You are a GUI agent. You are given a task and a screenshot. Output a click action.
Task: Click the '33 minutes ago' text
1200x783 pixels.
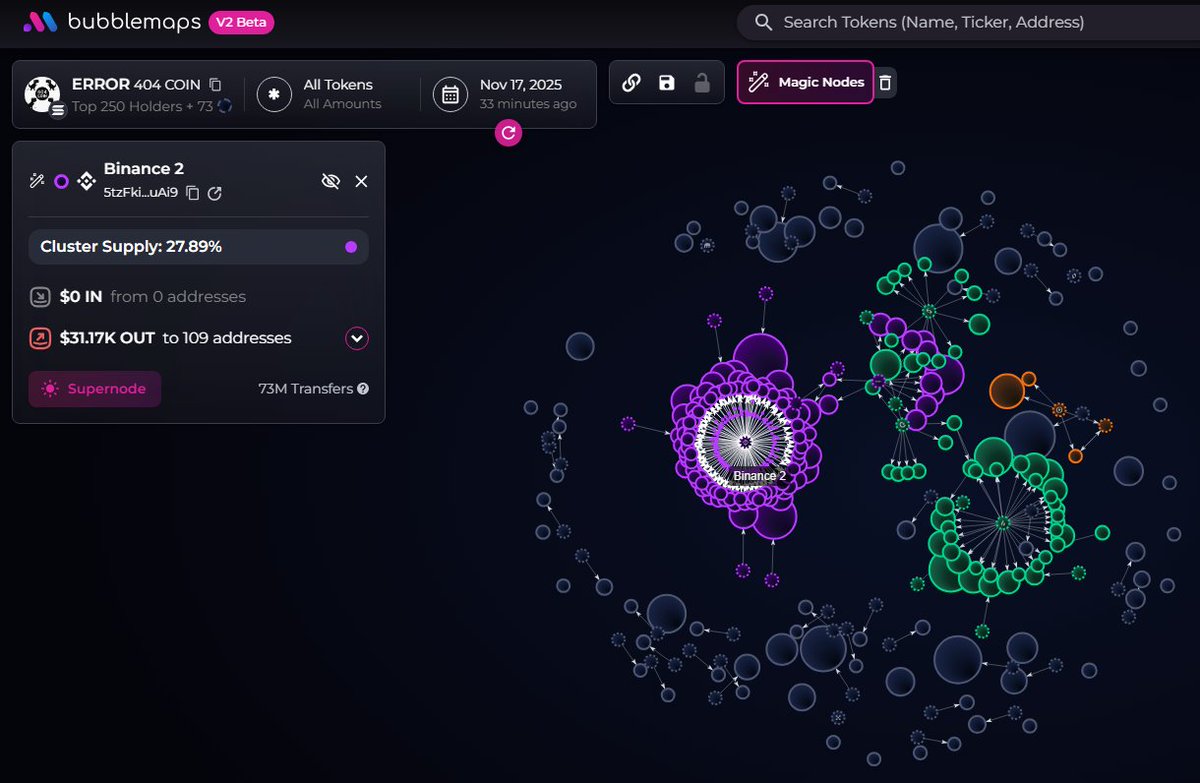(x=528, y=104)
